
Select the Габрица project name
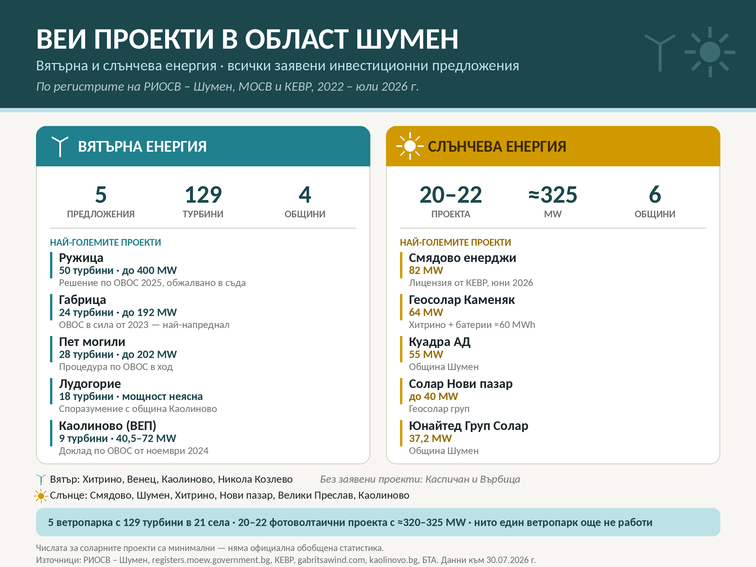coord(82,300)
